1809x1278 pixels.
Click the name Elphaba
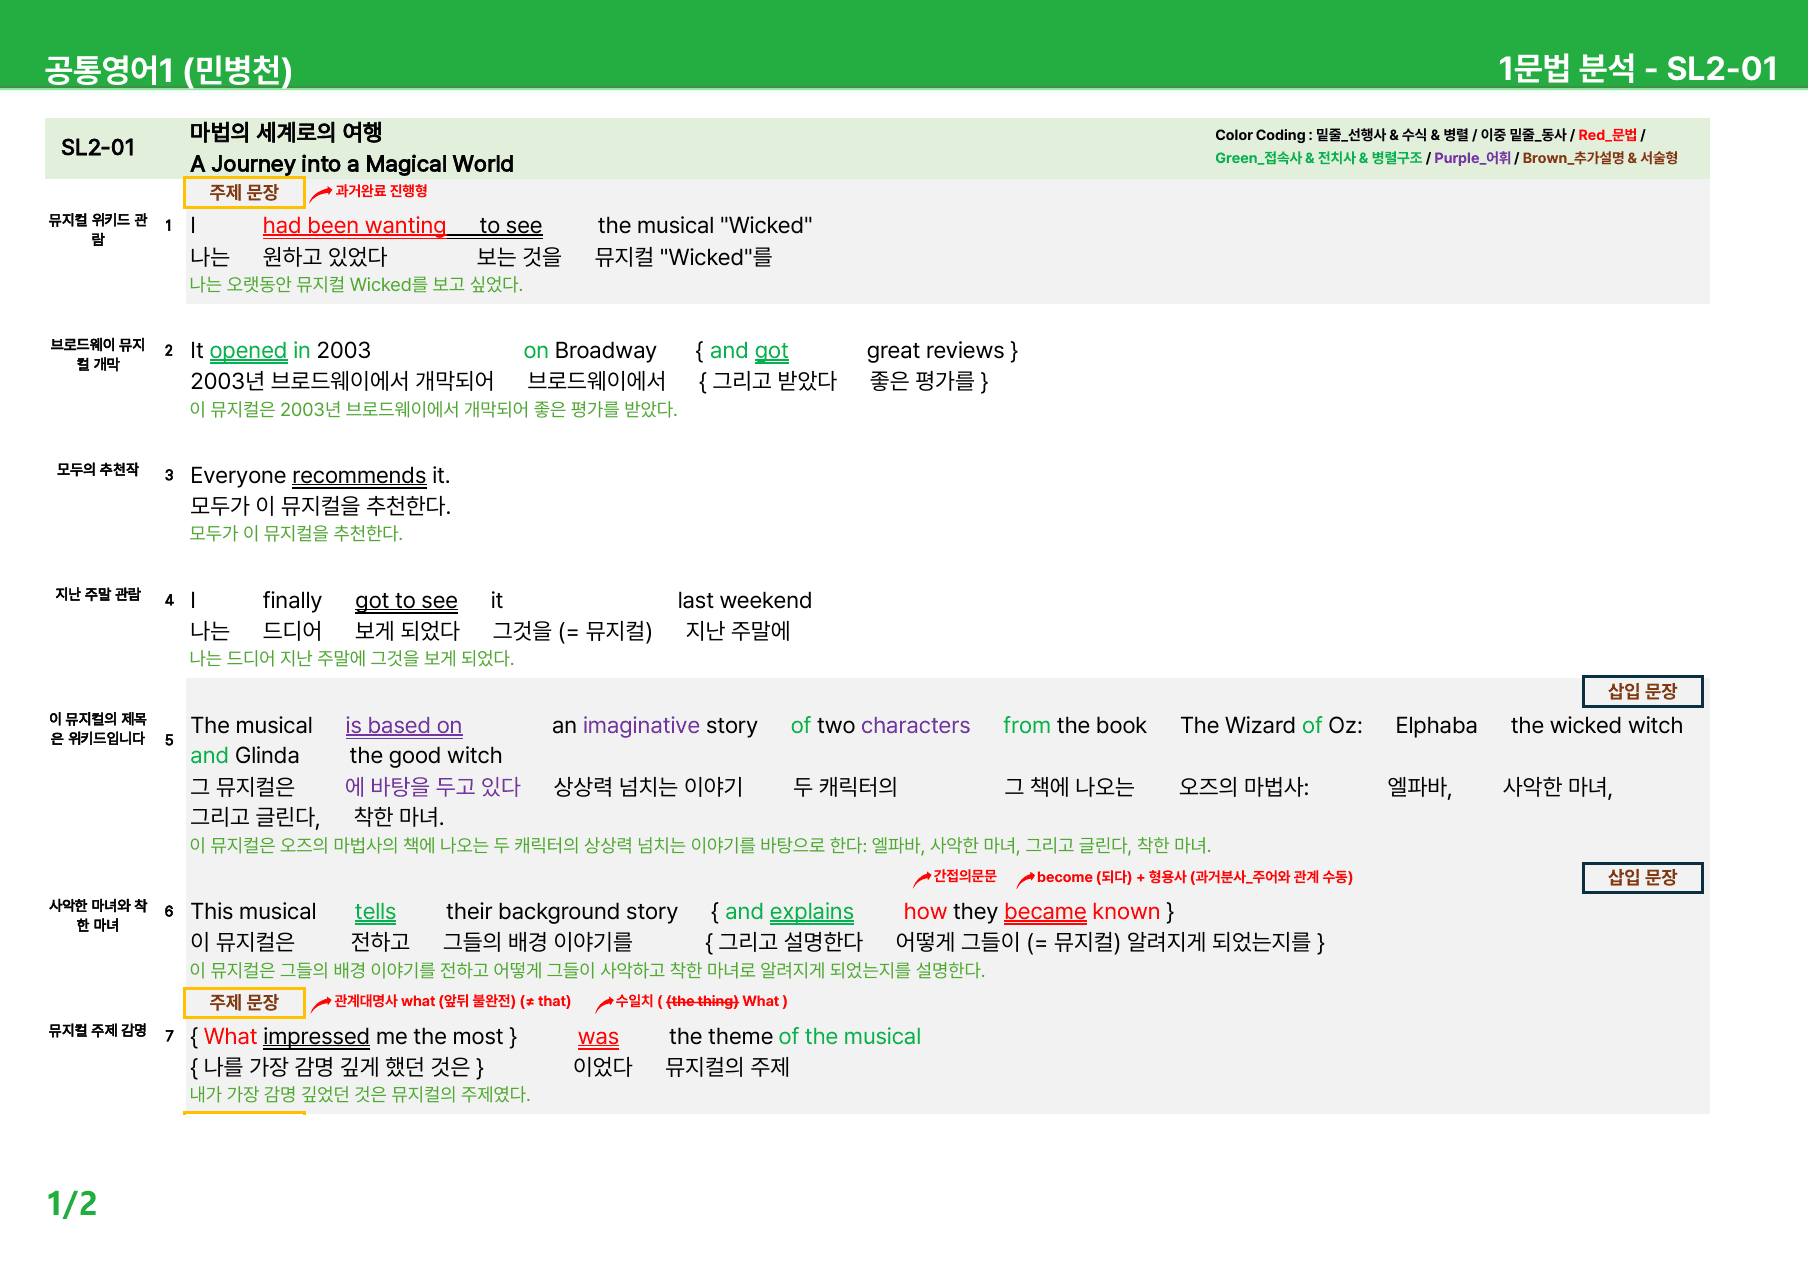[1436, 726]
